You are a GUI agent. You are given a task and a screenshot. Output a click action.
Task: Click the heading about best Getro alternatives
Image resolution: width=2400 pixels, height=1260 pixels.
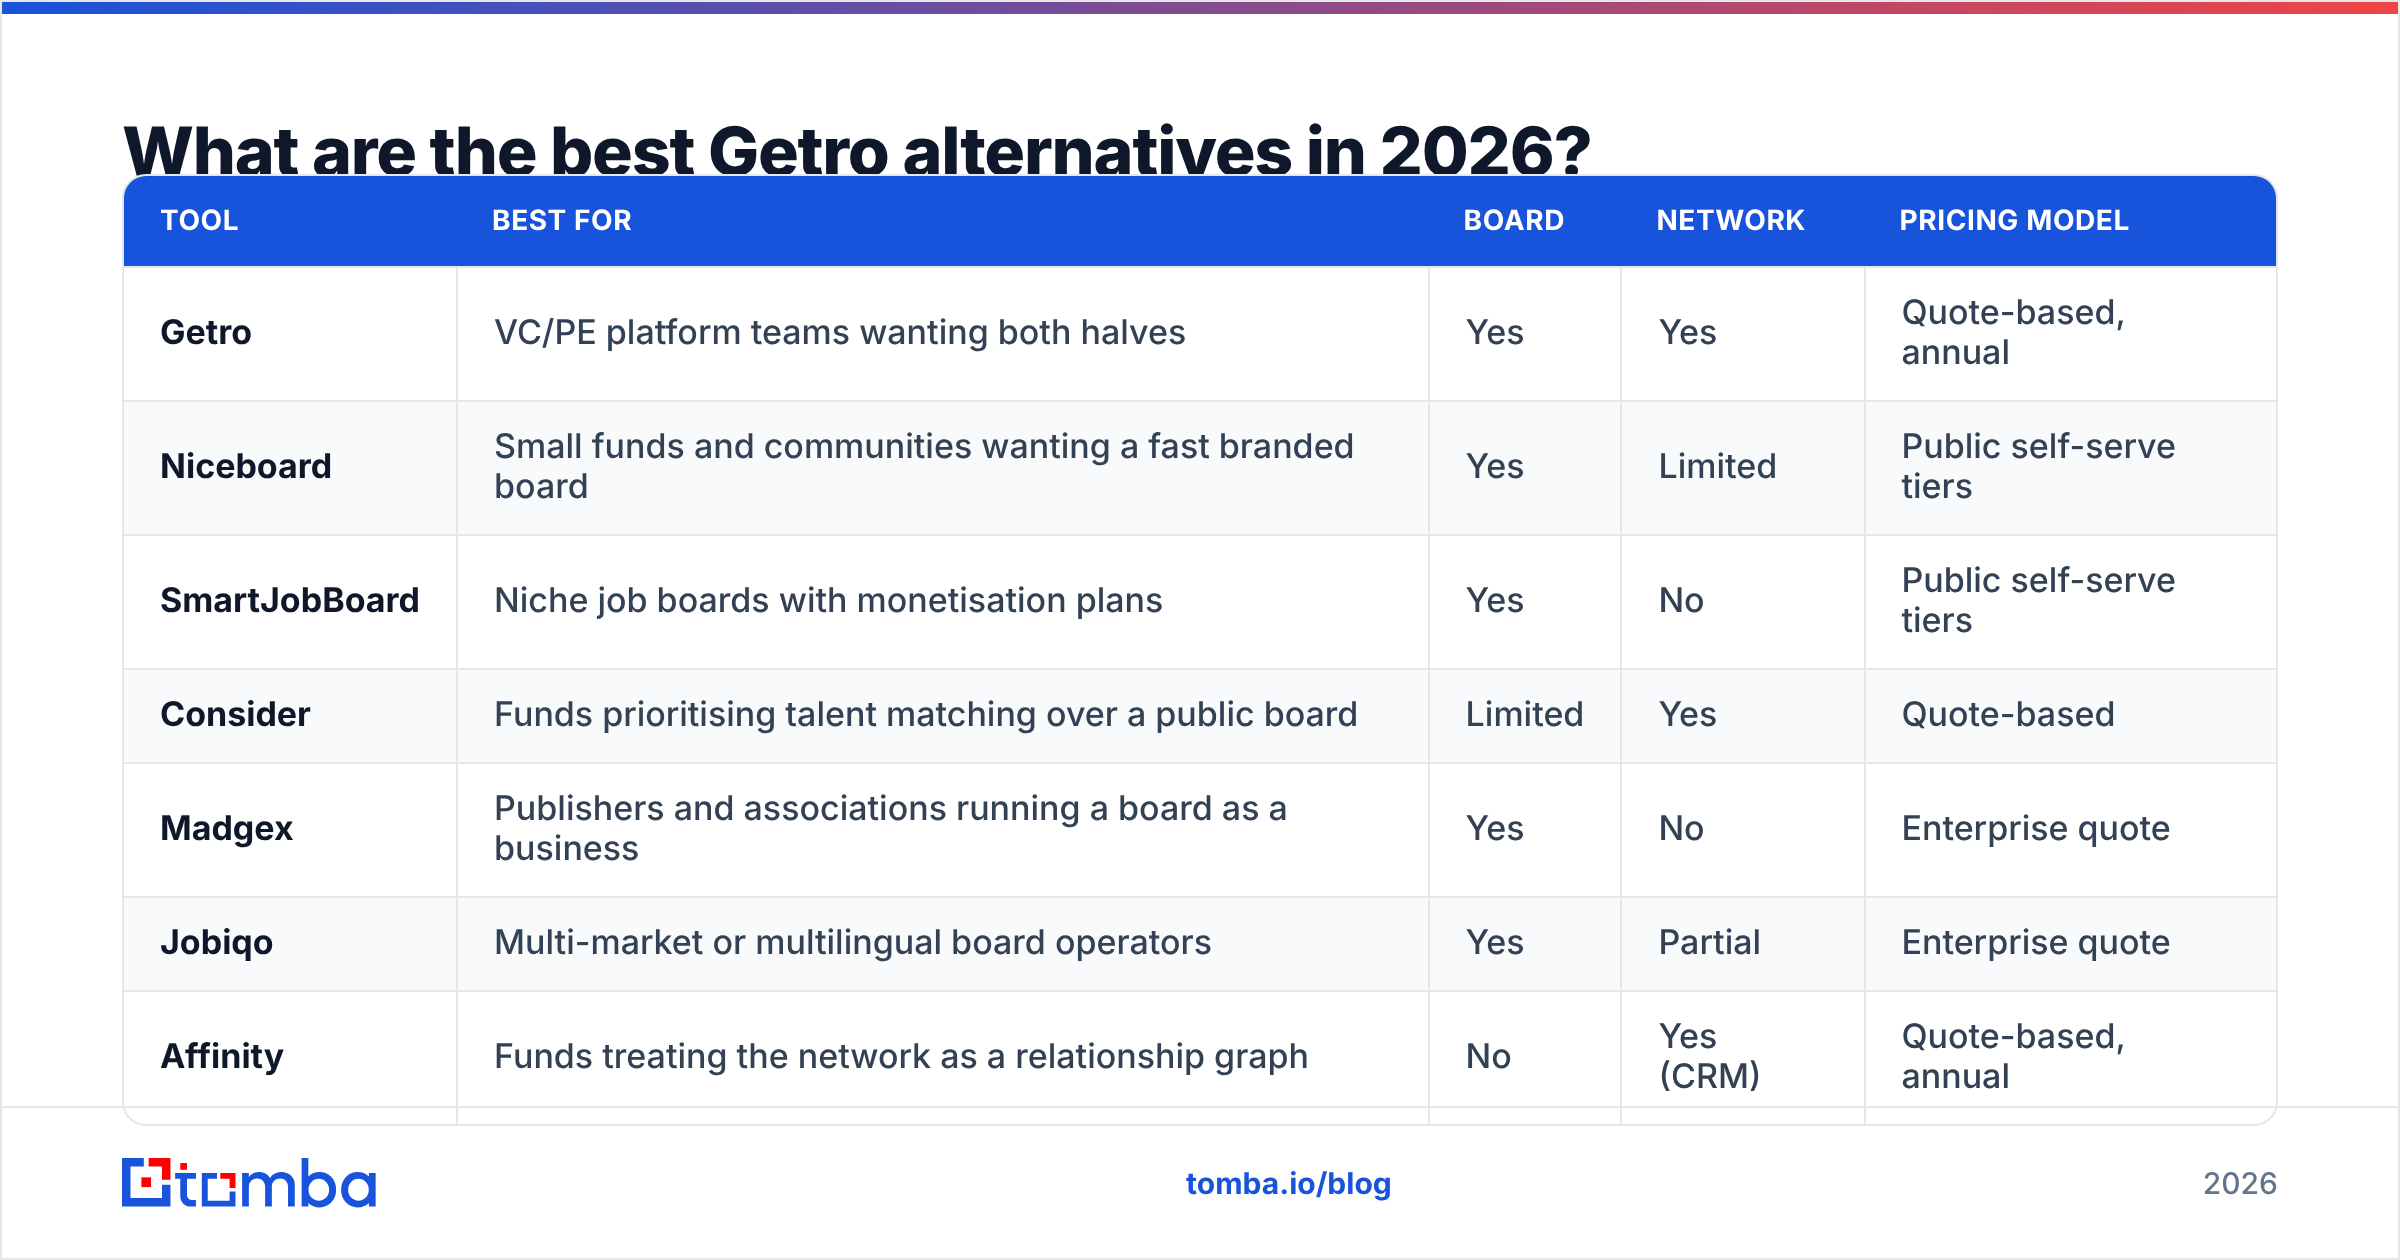point(857,150)
